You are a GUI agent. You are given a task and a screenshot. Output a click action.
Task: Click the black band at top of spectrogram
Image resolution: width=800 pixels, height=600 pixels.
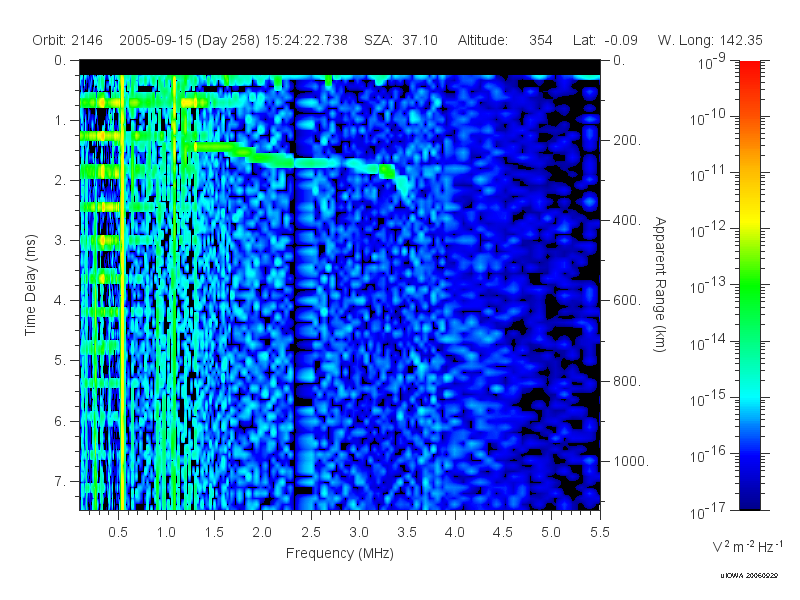[x=340, y=67]
